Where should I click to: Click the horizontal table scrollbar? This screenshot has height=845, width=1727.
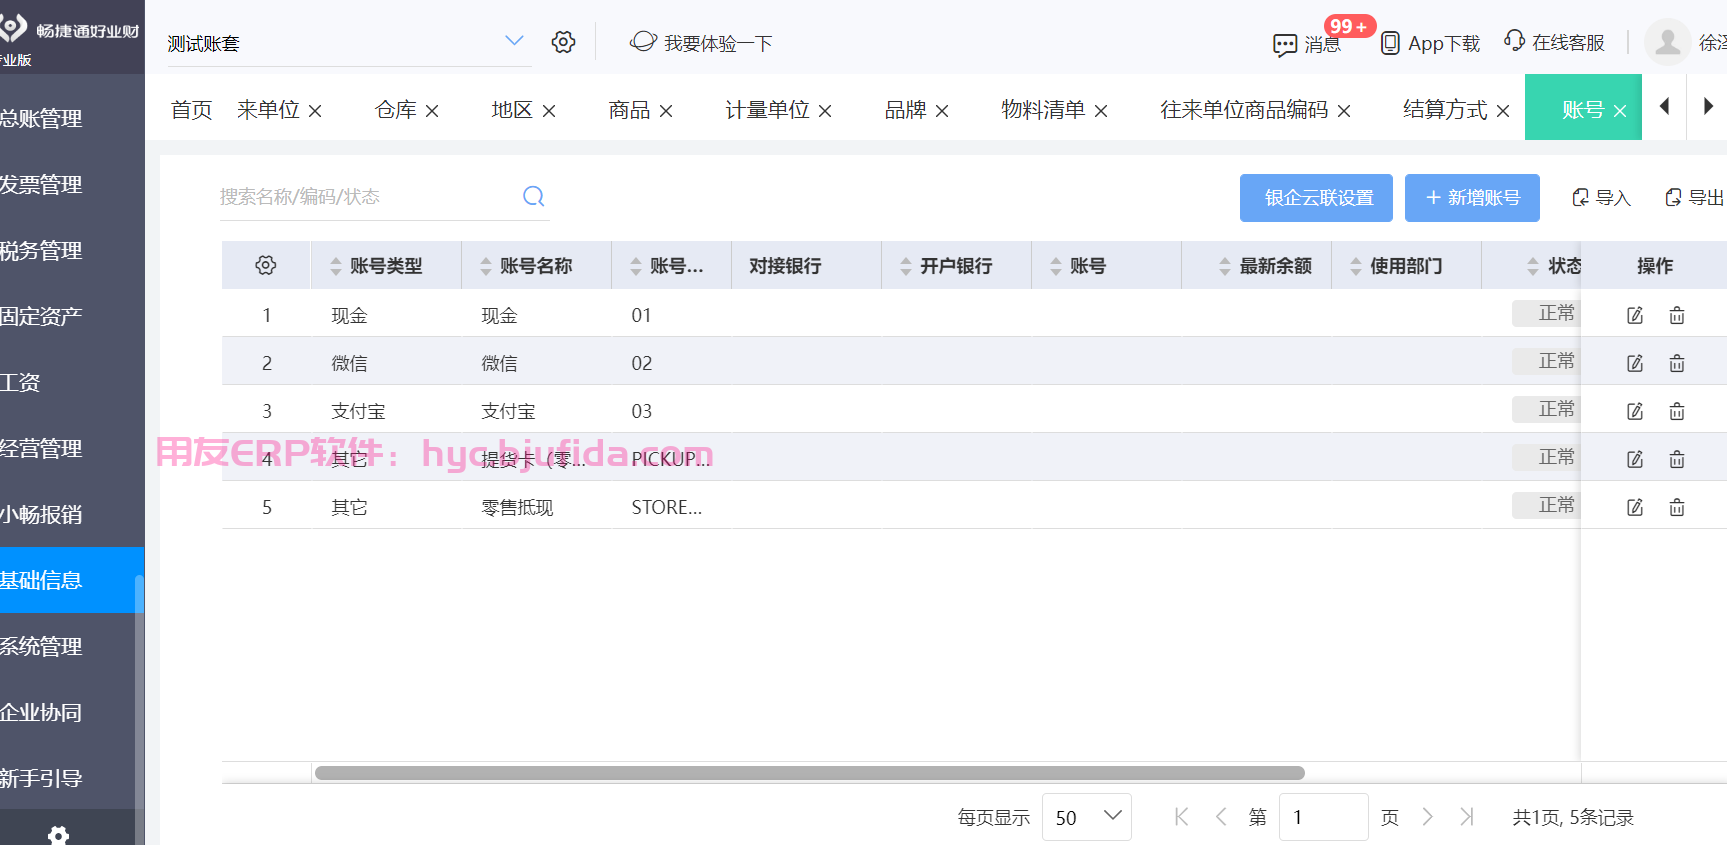[x=810, y=773]
